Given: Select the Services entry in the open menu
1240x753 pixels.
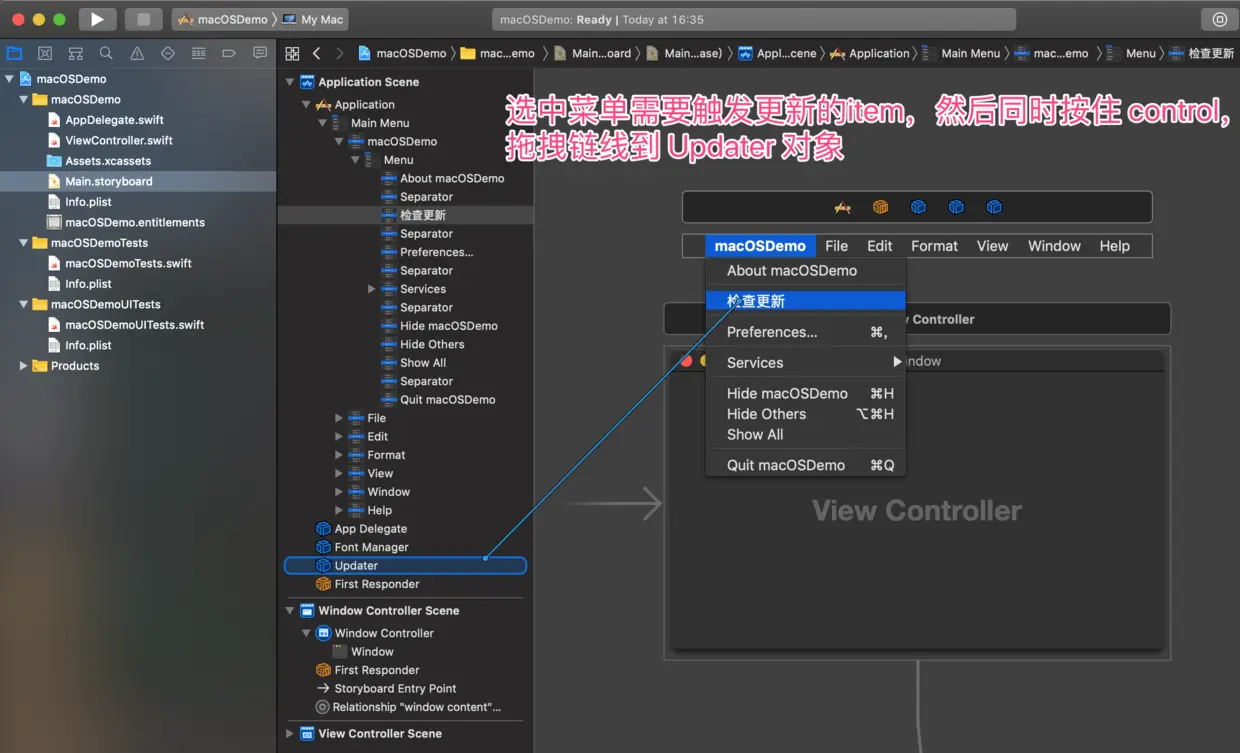Looking at the screenshot, I should coord(755,362).
